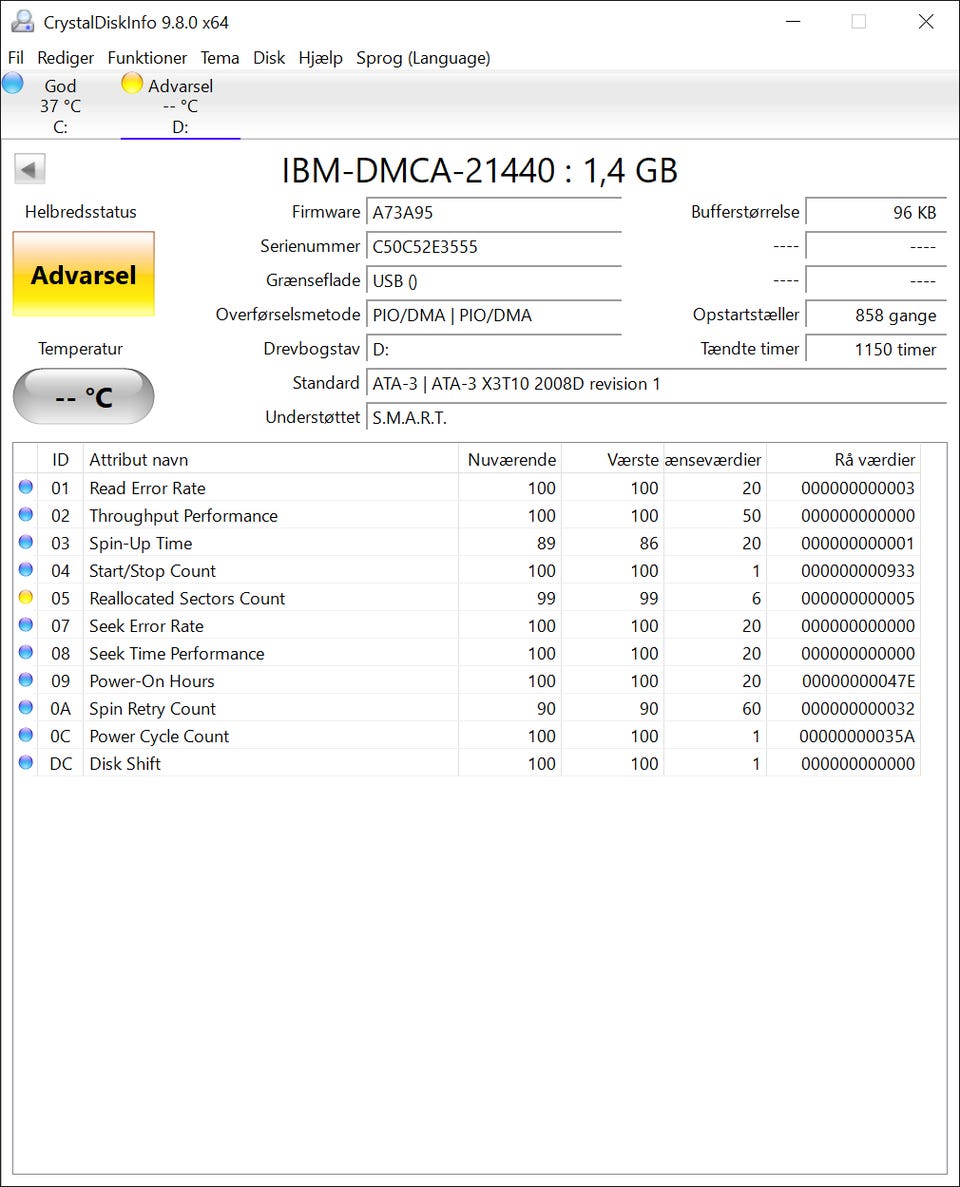
Task: Click blue status dot beside Read Error Rate
Action: pyautogui.click(x=26, y=488)
